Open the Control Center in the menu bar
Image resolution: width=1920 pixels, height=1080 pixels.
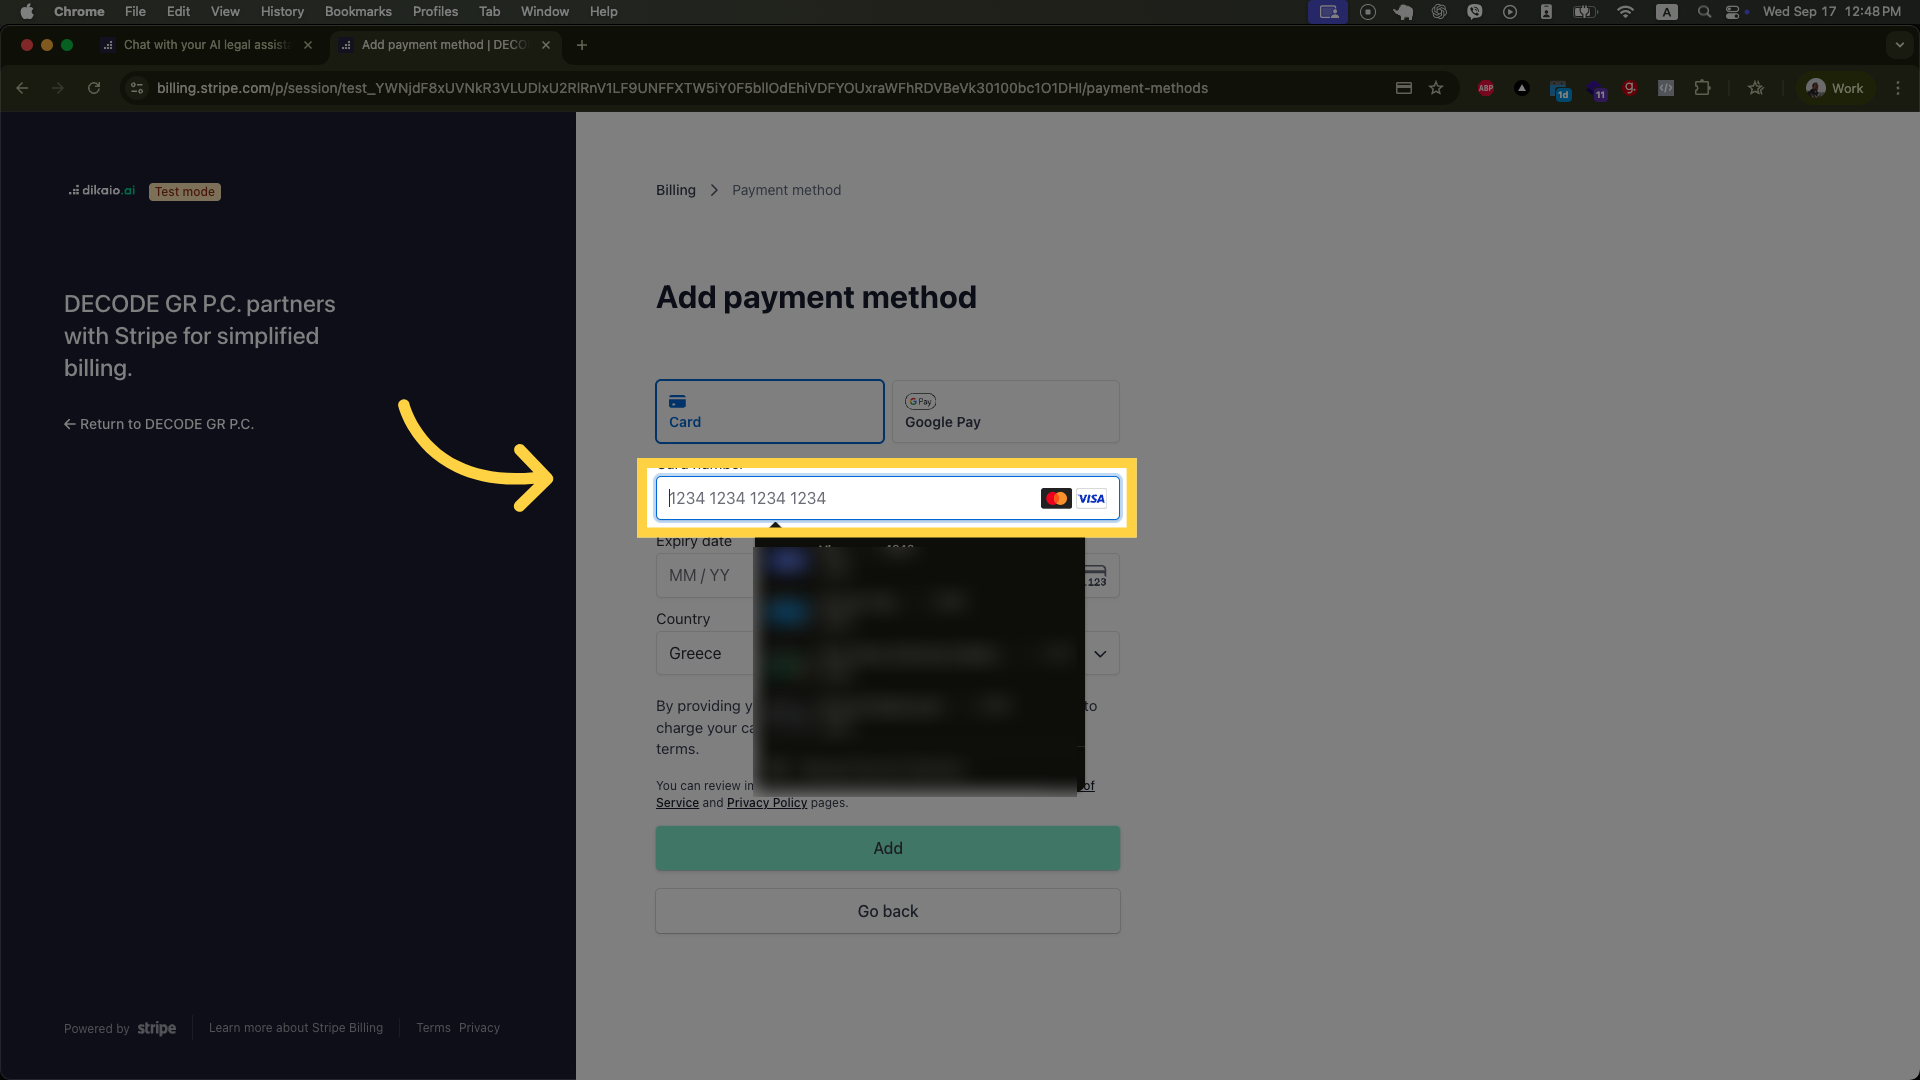pyautogui.click(x=1736, y=12)
